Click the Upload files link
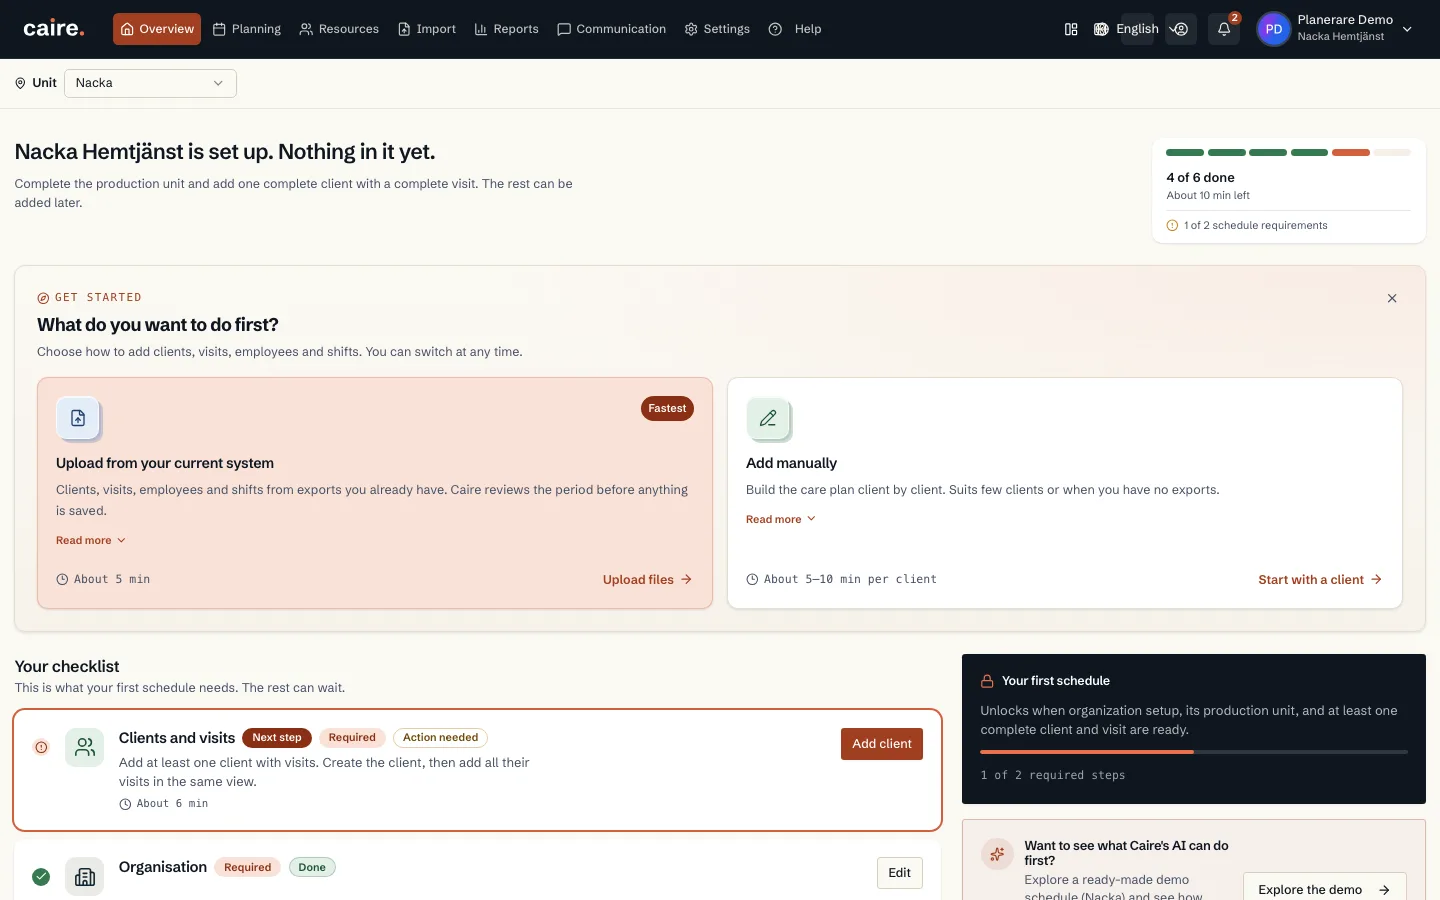The width and height of the screenshot is (1440, 900). [647, 579]
